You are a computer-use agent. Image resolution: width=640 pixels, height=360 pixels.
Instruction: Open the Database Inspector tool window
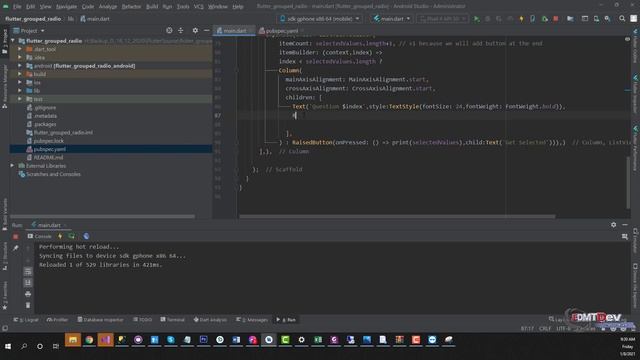coord(100,320)
